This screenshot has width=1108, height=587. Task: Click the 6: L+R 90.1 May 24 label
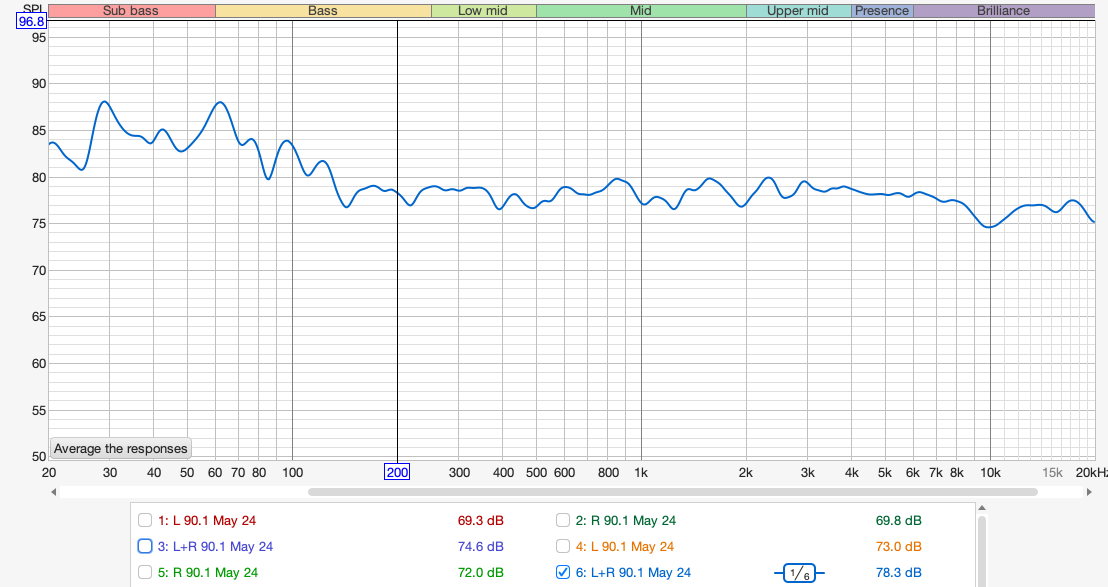(x=633, y=572)
